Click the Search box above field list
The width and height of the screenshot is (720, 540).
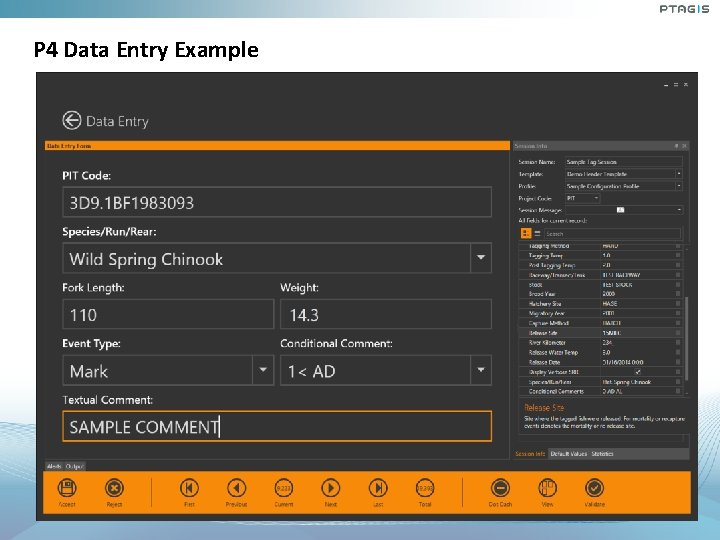coord(613,234)
